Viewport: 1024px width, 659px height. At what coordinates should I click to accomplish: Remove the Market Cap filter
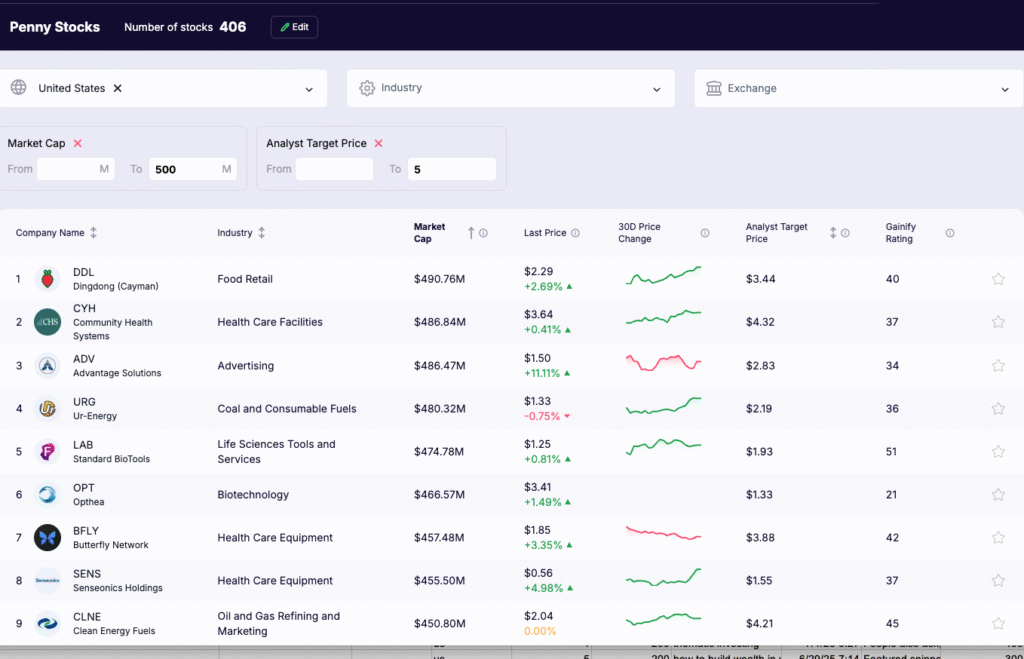point(78,143)
